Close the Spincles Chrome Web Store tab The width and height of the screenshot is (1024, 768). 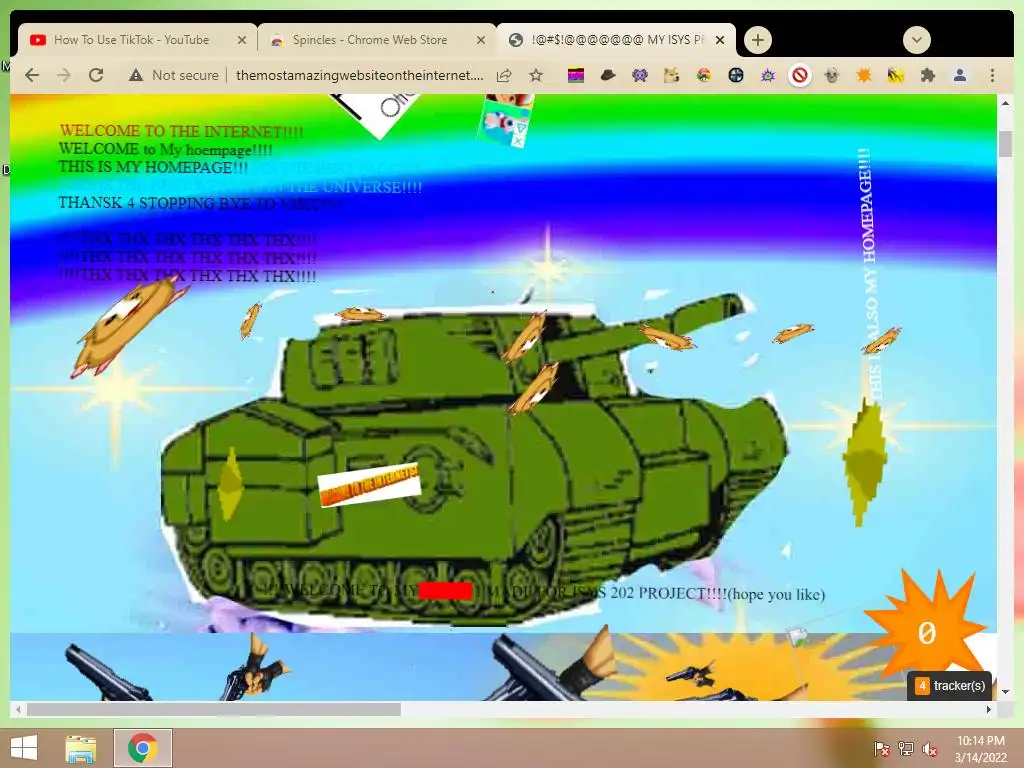pyautogui.click(x=481, y=40)
